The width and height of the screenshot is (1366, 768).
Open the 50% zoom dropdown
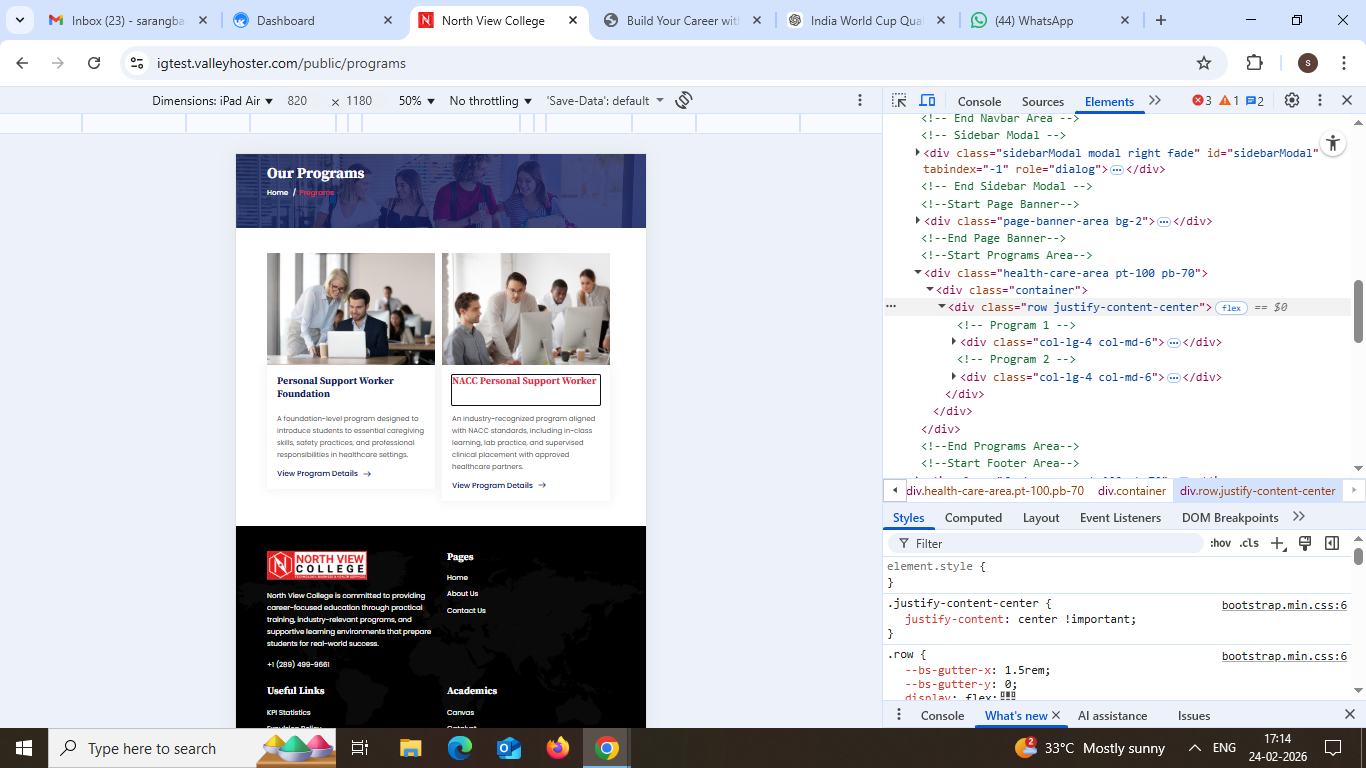click(x=416, y=101)
